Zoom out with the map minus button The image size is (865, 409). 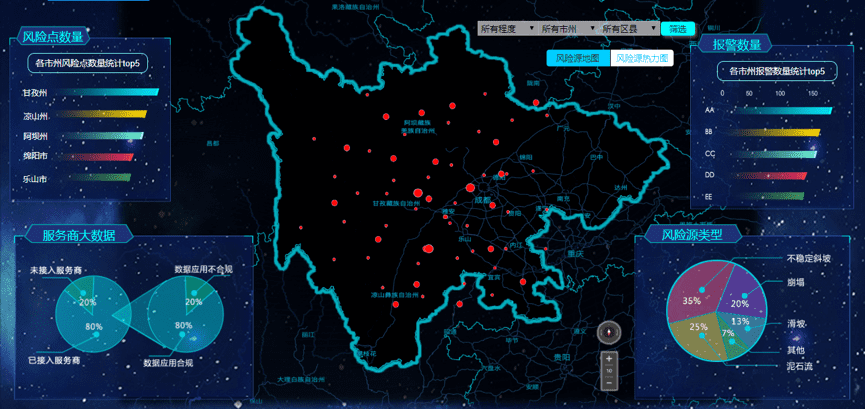(609, 381)
